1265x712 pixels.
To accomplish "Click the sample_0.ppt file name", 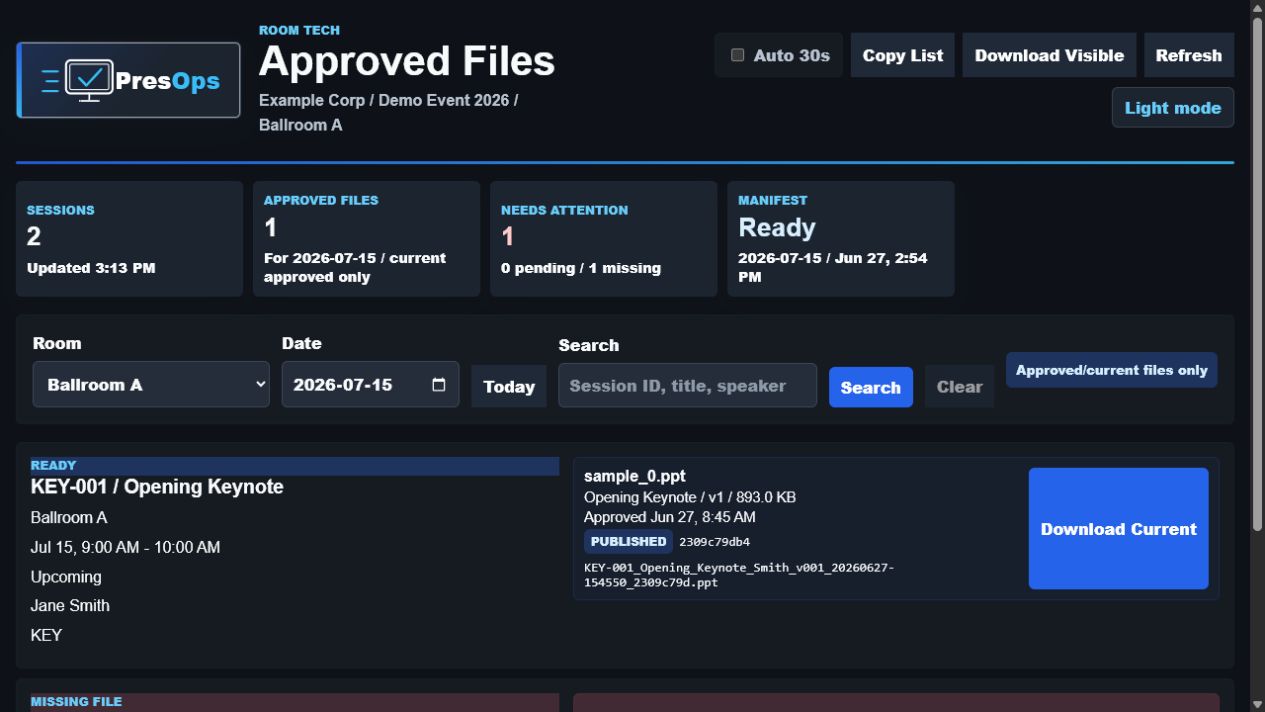I will tap(635, 476).
